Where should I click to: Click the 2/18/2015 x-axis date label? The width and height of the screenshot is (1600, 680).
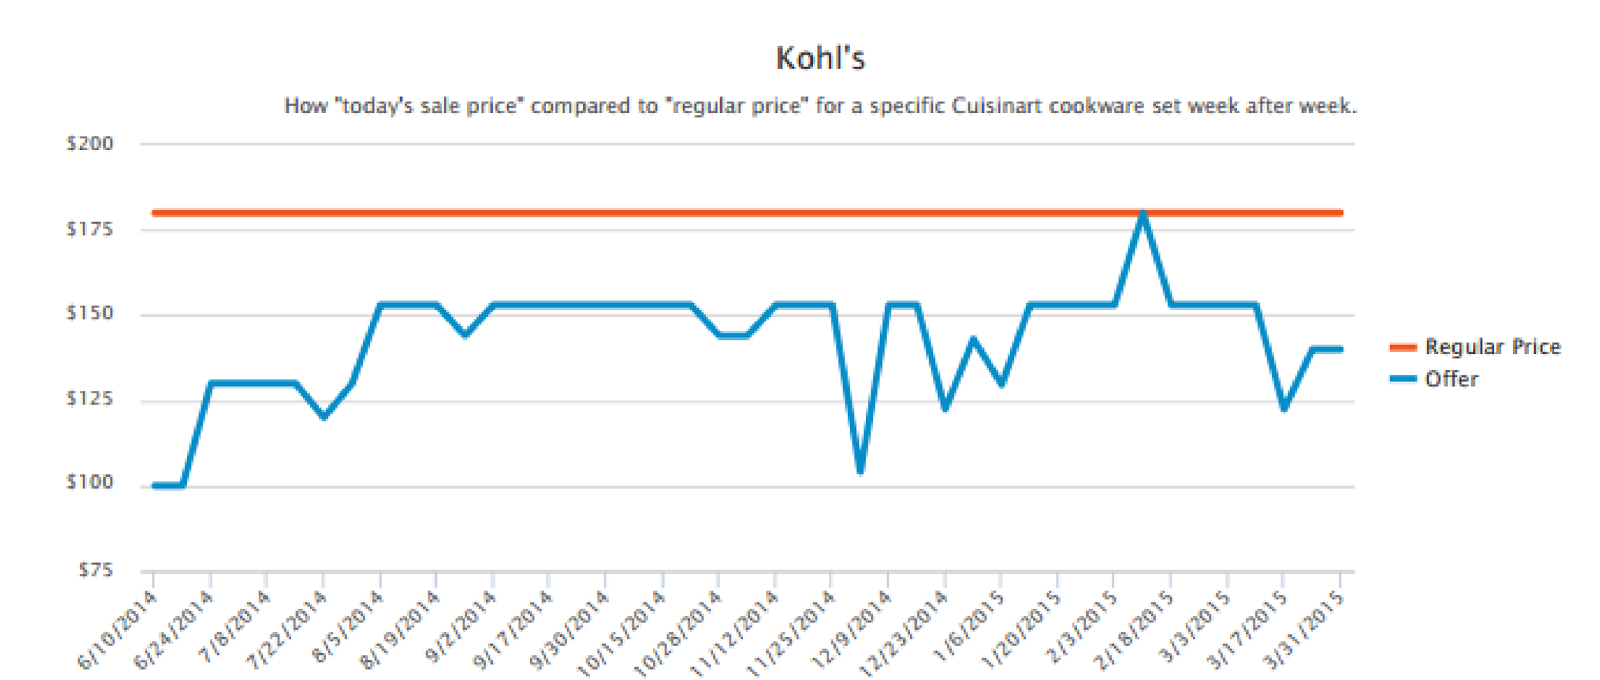[1135, 628]
